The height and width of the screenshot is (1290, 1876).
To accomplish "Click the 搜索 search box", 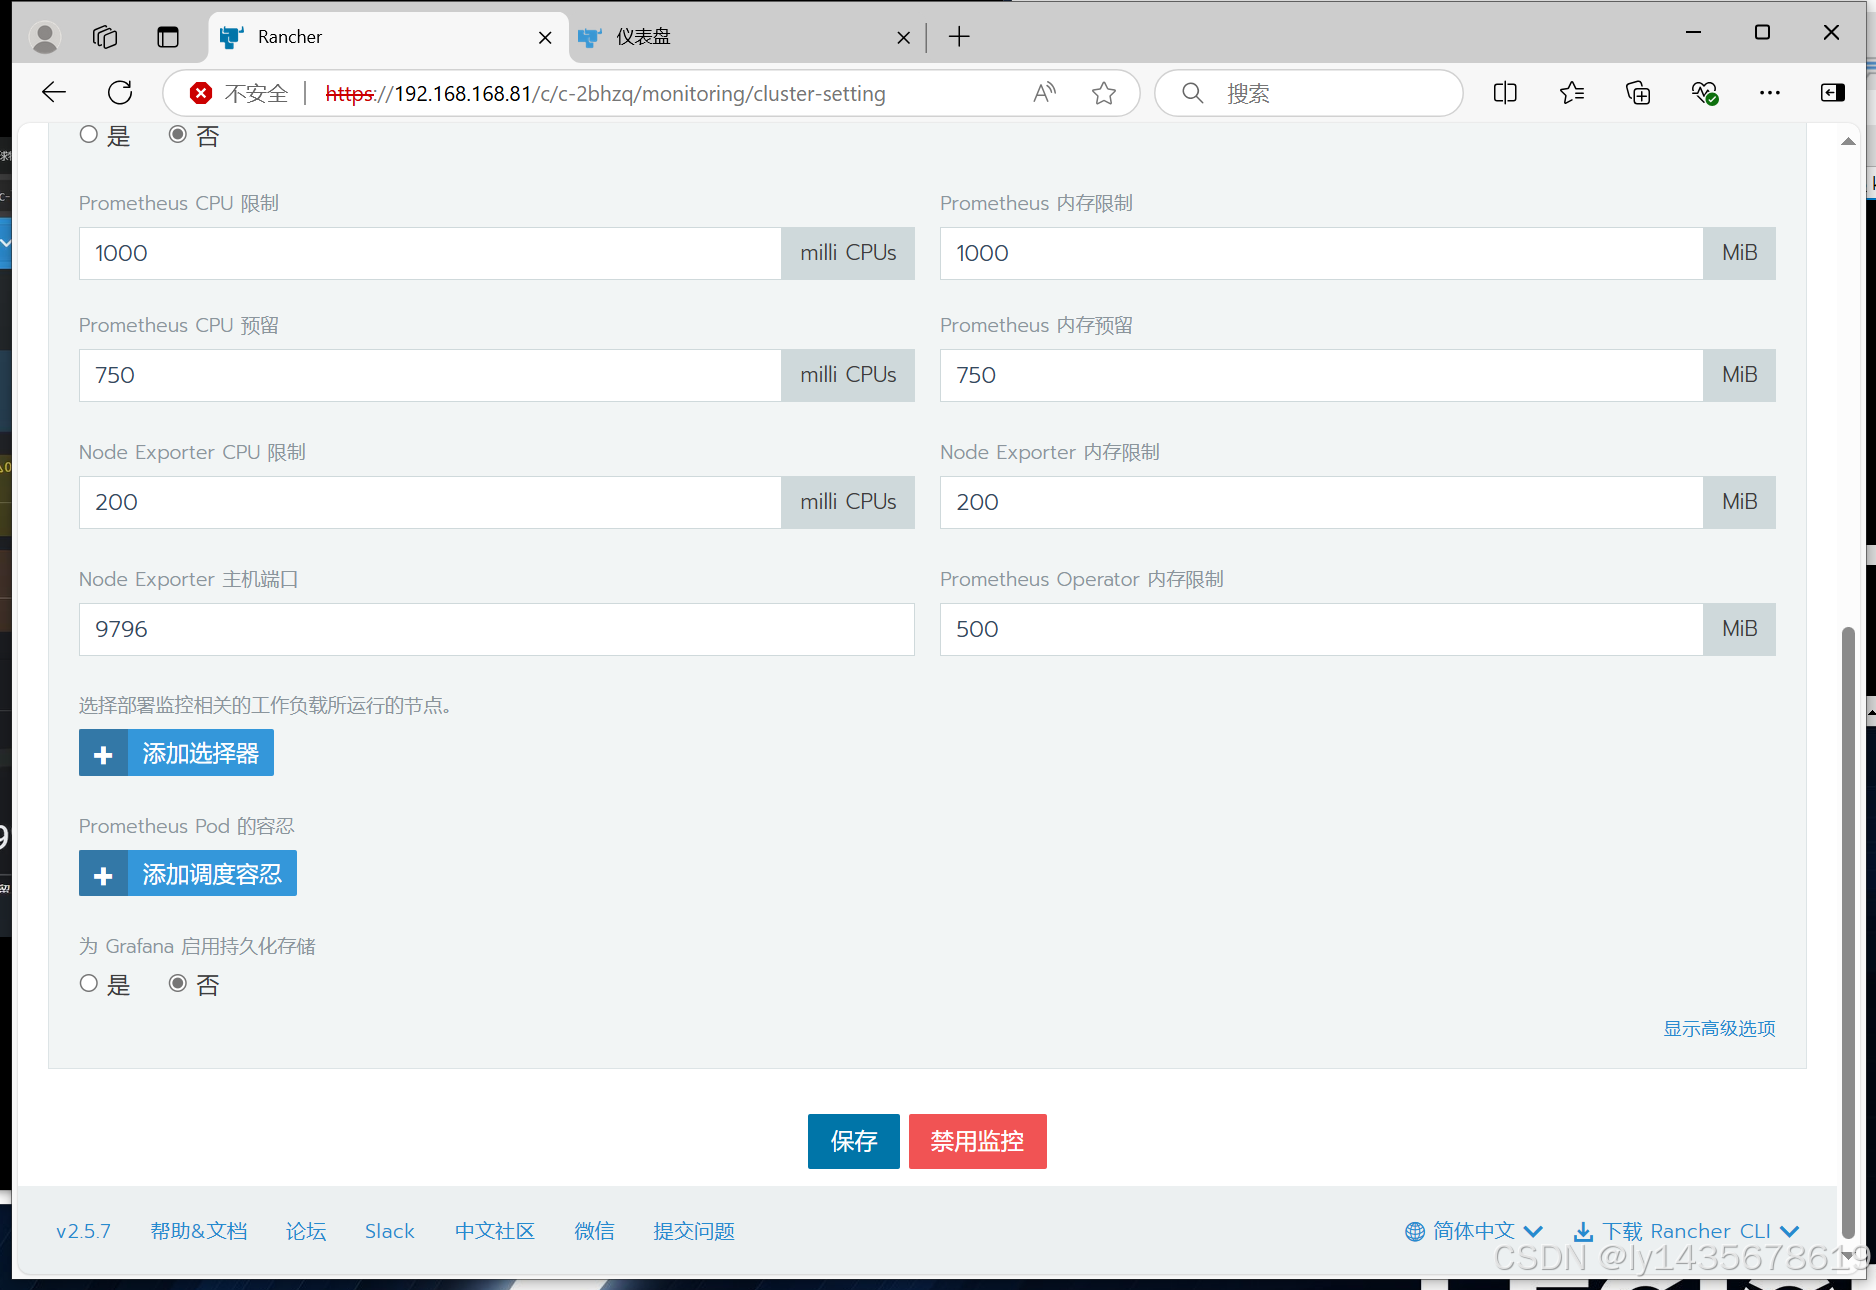I will 1310,93.
